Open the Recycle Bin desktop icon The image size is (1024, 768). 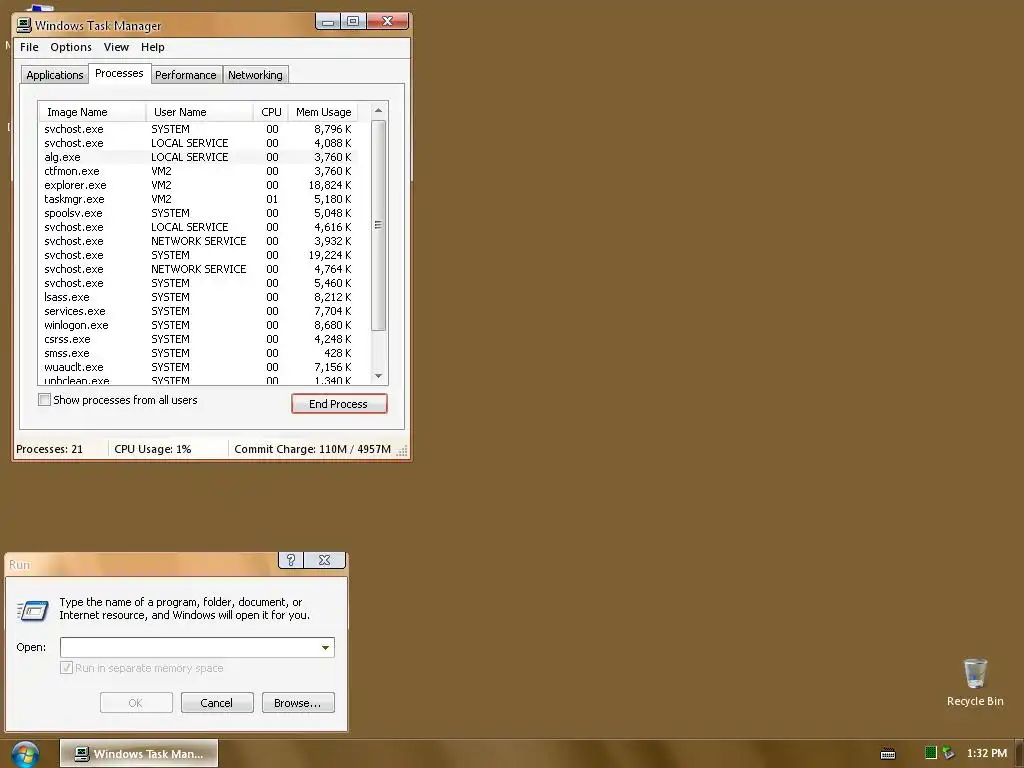tap(975, 682)
